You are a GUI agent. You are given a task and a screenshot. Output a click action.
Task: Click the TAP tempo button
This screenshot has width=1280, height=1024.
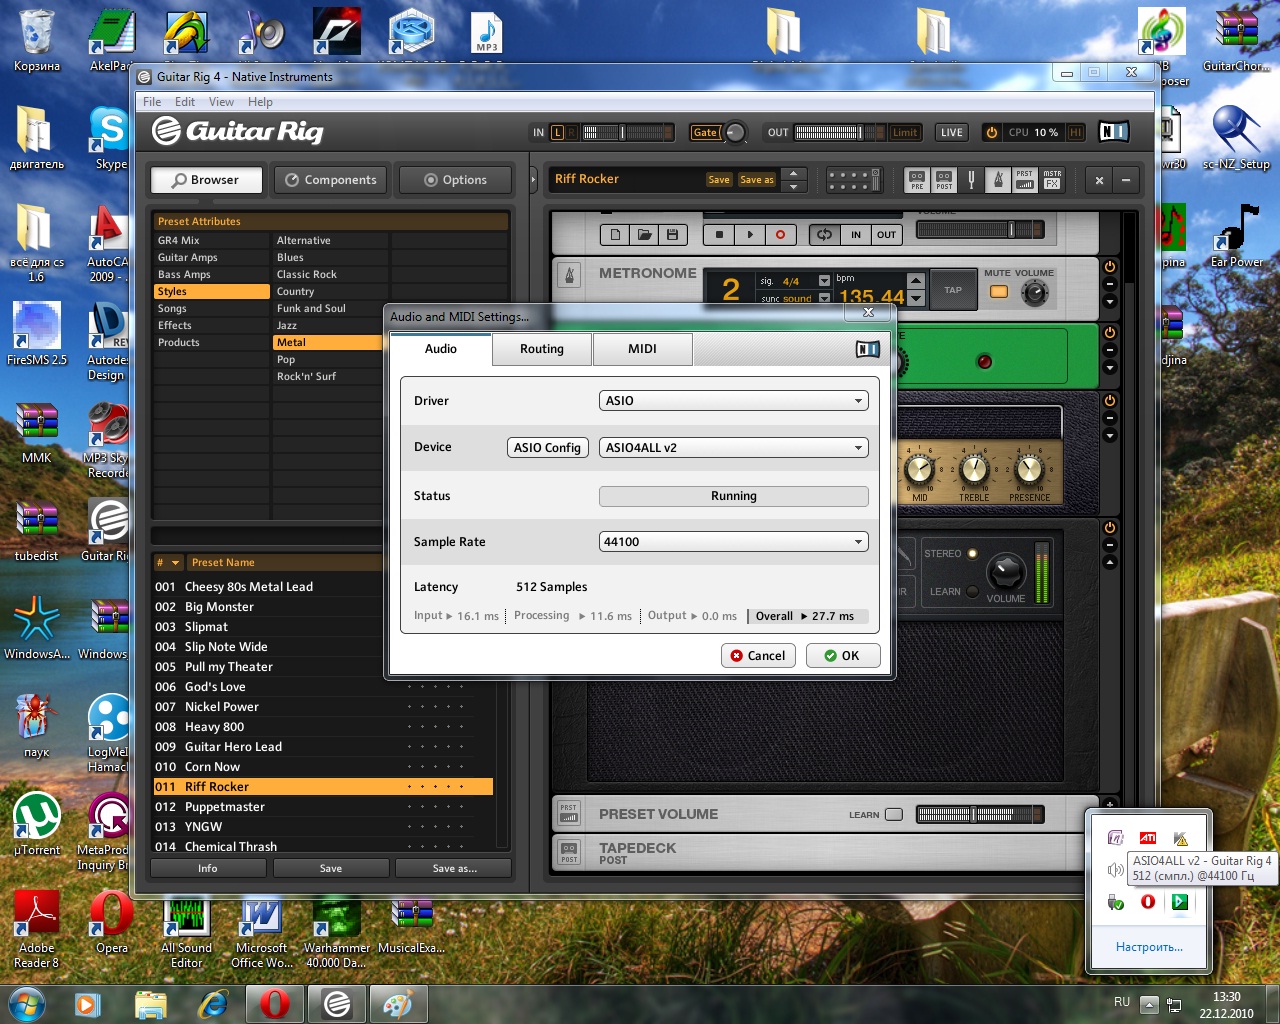pos(953,291)
